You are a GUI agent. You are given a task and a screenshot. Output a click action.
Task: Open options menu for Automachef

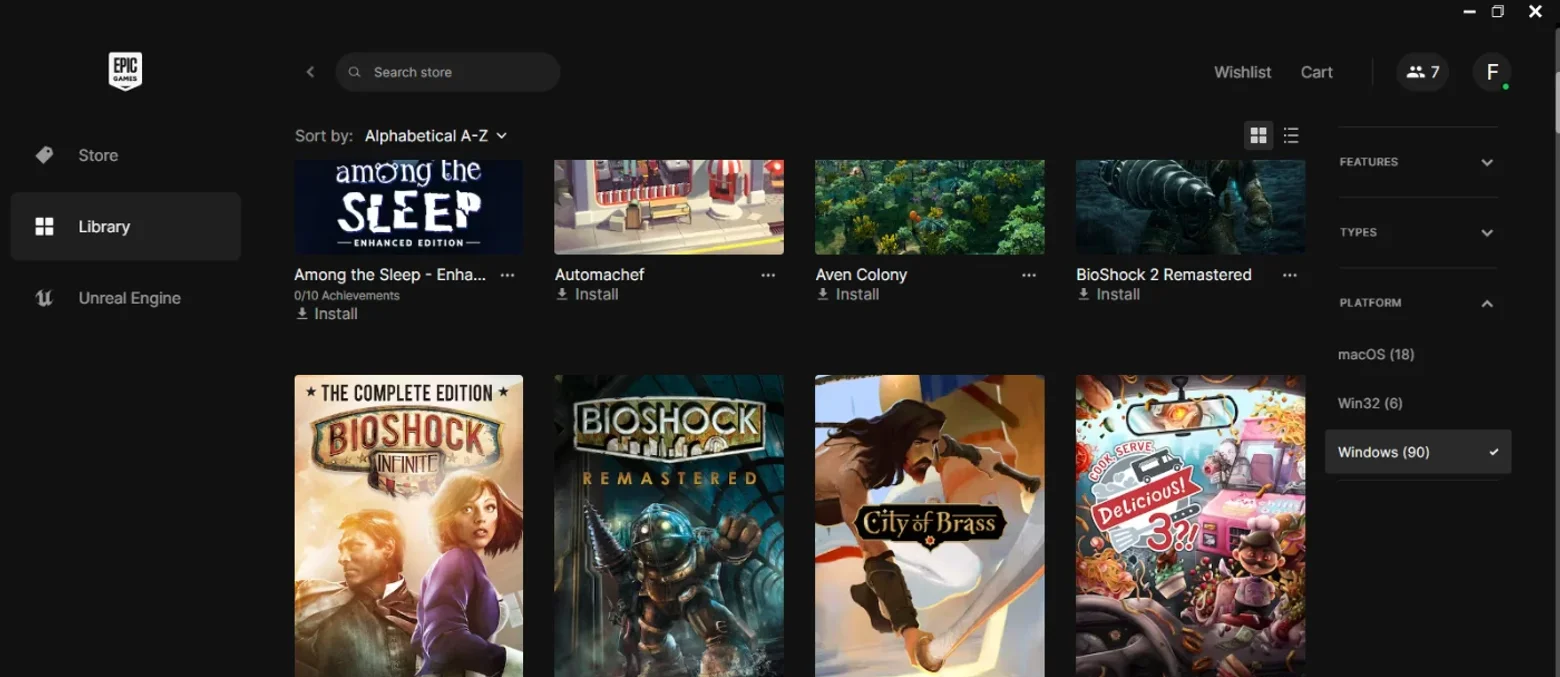[768, 275]
